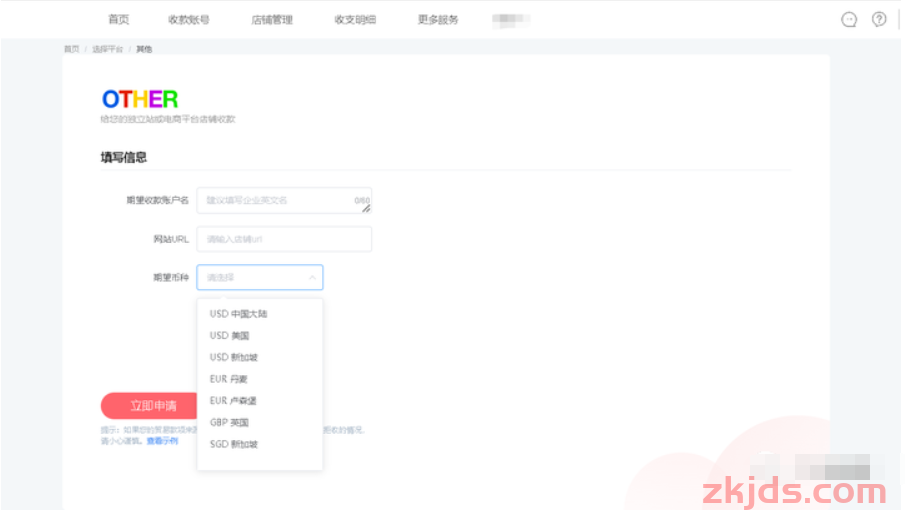The height and width of the screenshot is (523, 905).
Task: Open the chat message icon in header
Action: [x=848, y=20]
